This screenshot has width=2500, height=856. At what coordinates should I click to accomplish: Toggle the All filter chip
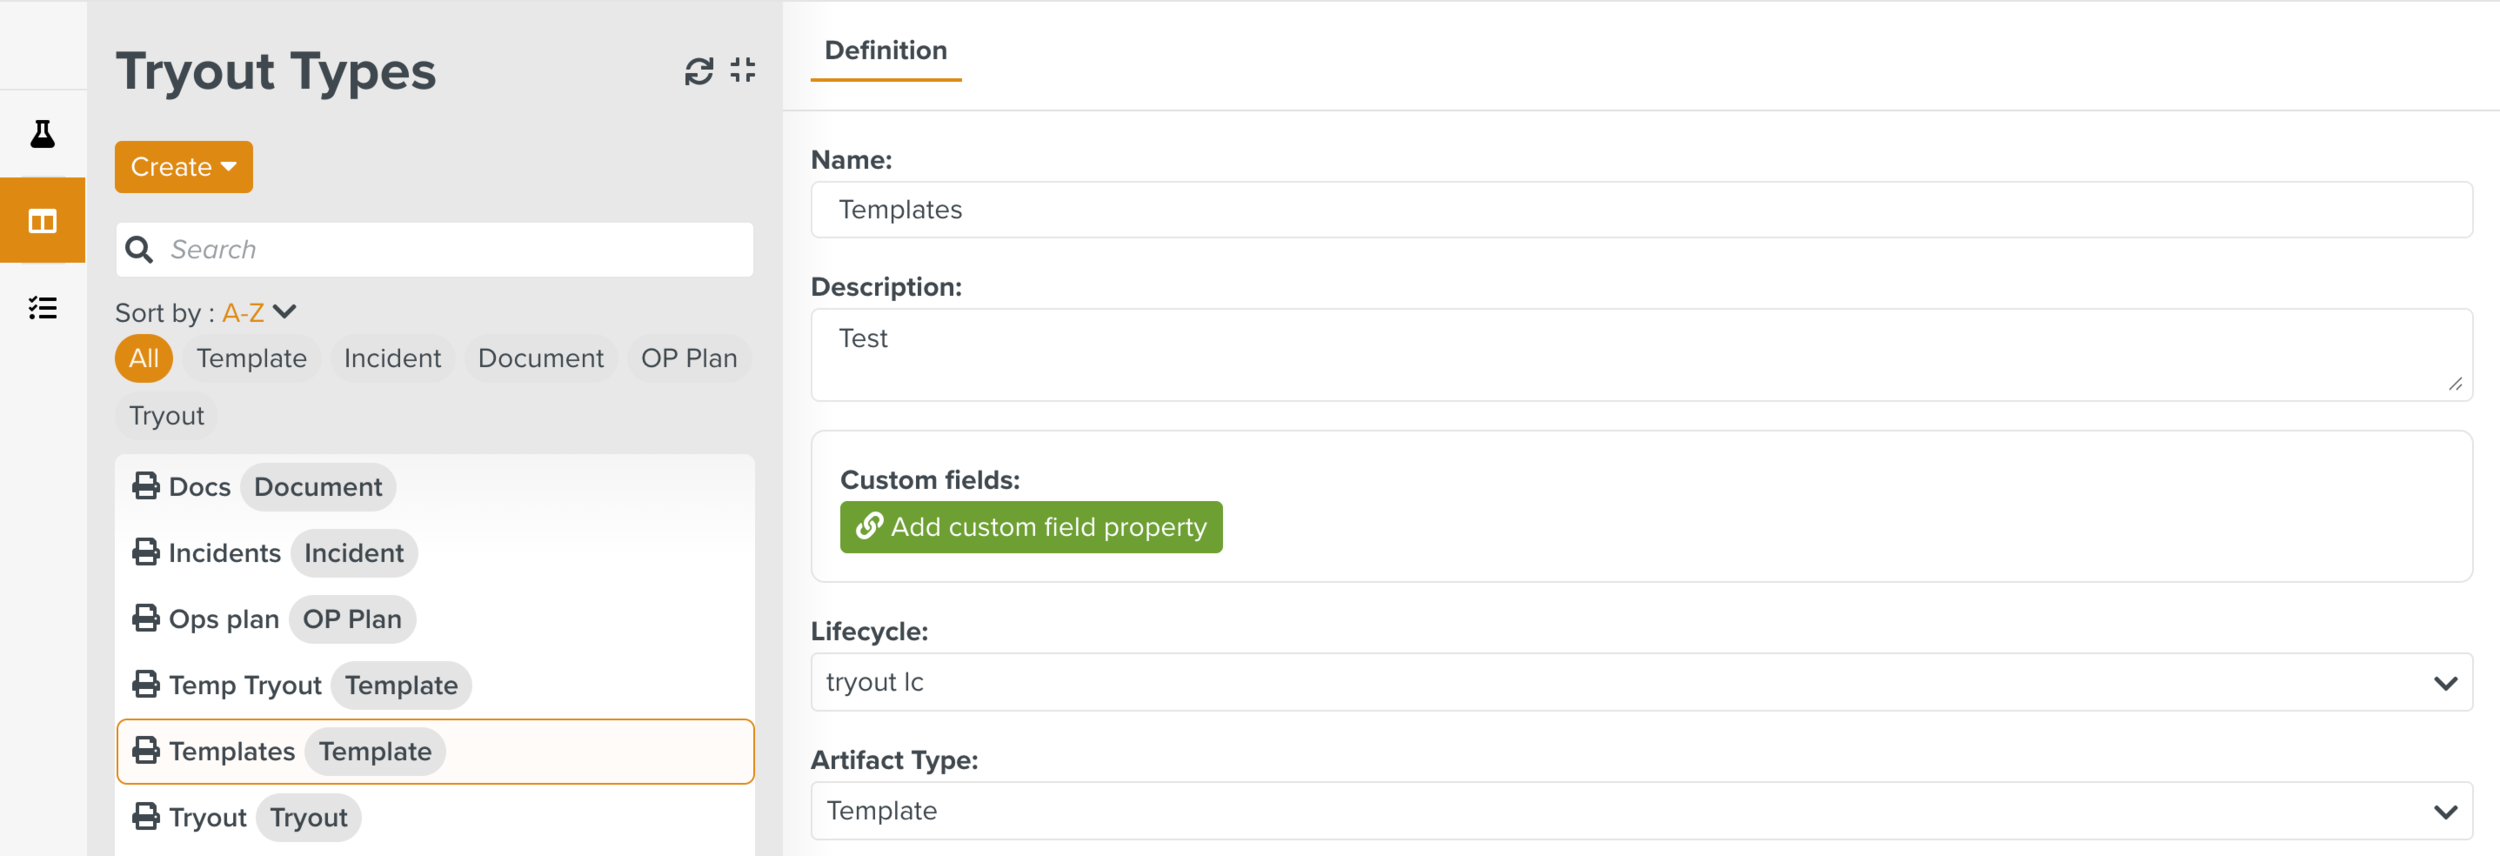144,359
